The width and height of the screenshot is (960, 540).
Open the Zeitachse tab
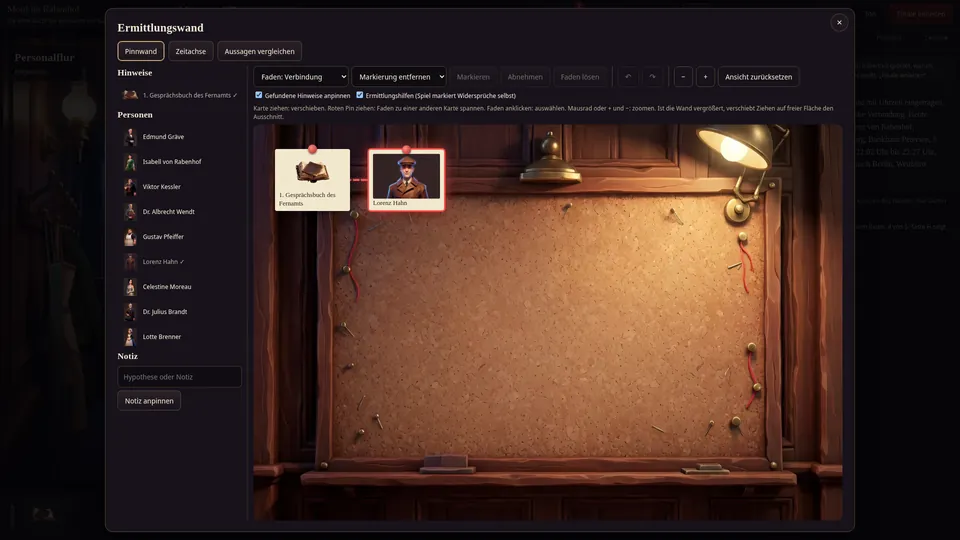pos(190,51)
